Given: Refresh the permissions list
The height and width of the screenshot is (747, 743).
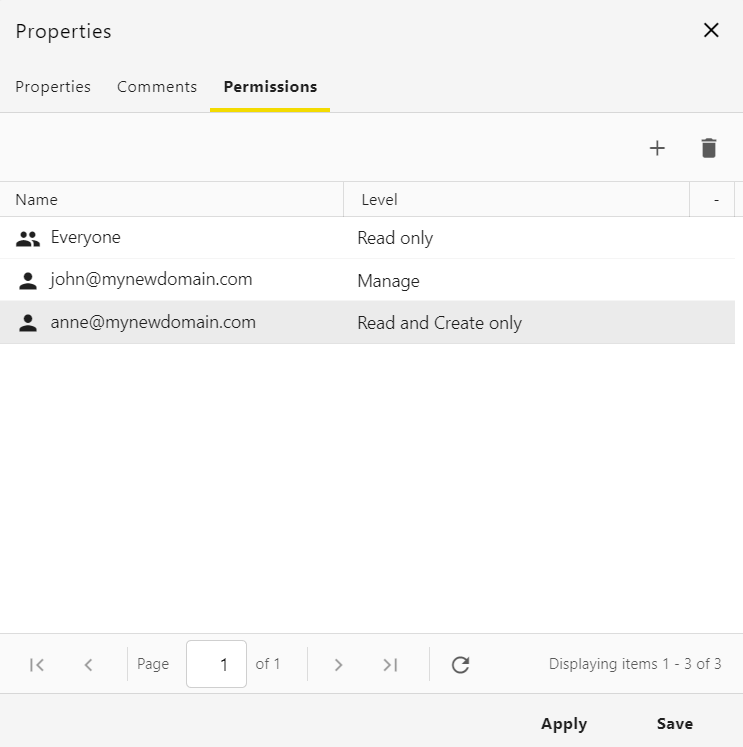Looking at the screenshot, I should (461, 665).
